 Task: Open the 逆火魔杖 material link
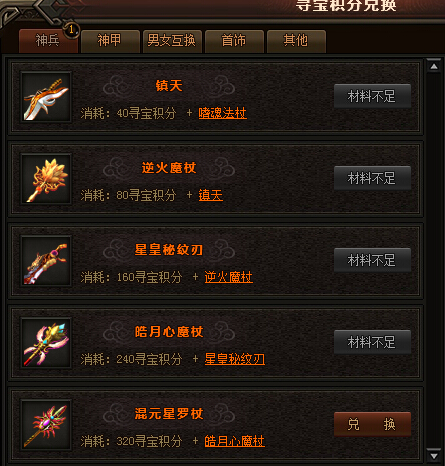tap(228, 277)
